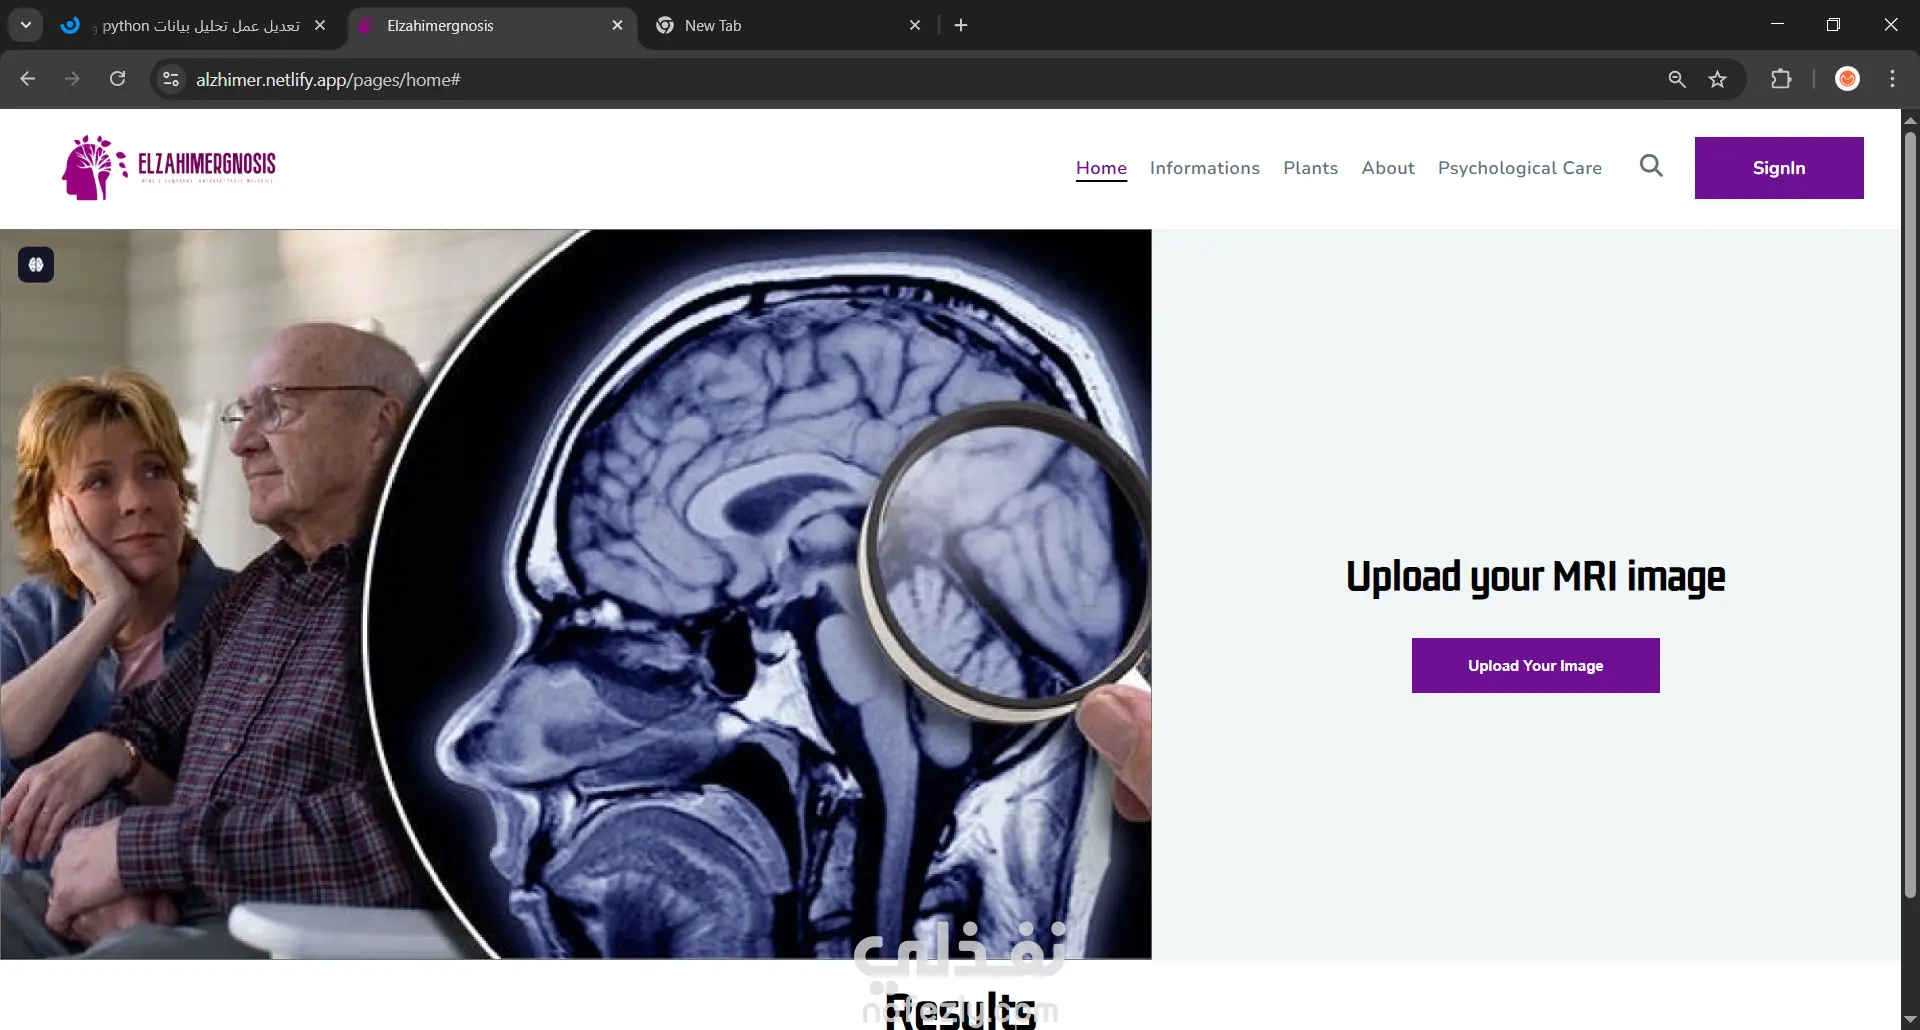The image size is (1920, 1030).
Task: Click the 'Upload your MRI image' heading
Action: point(1535,577)
